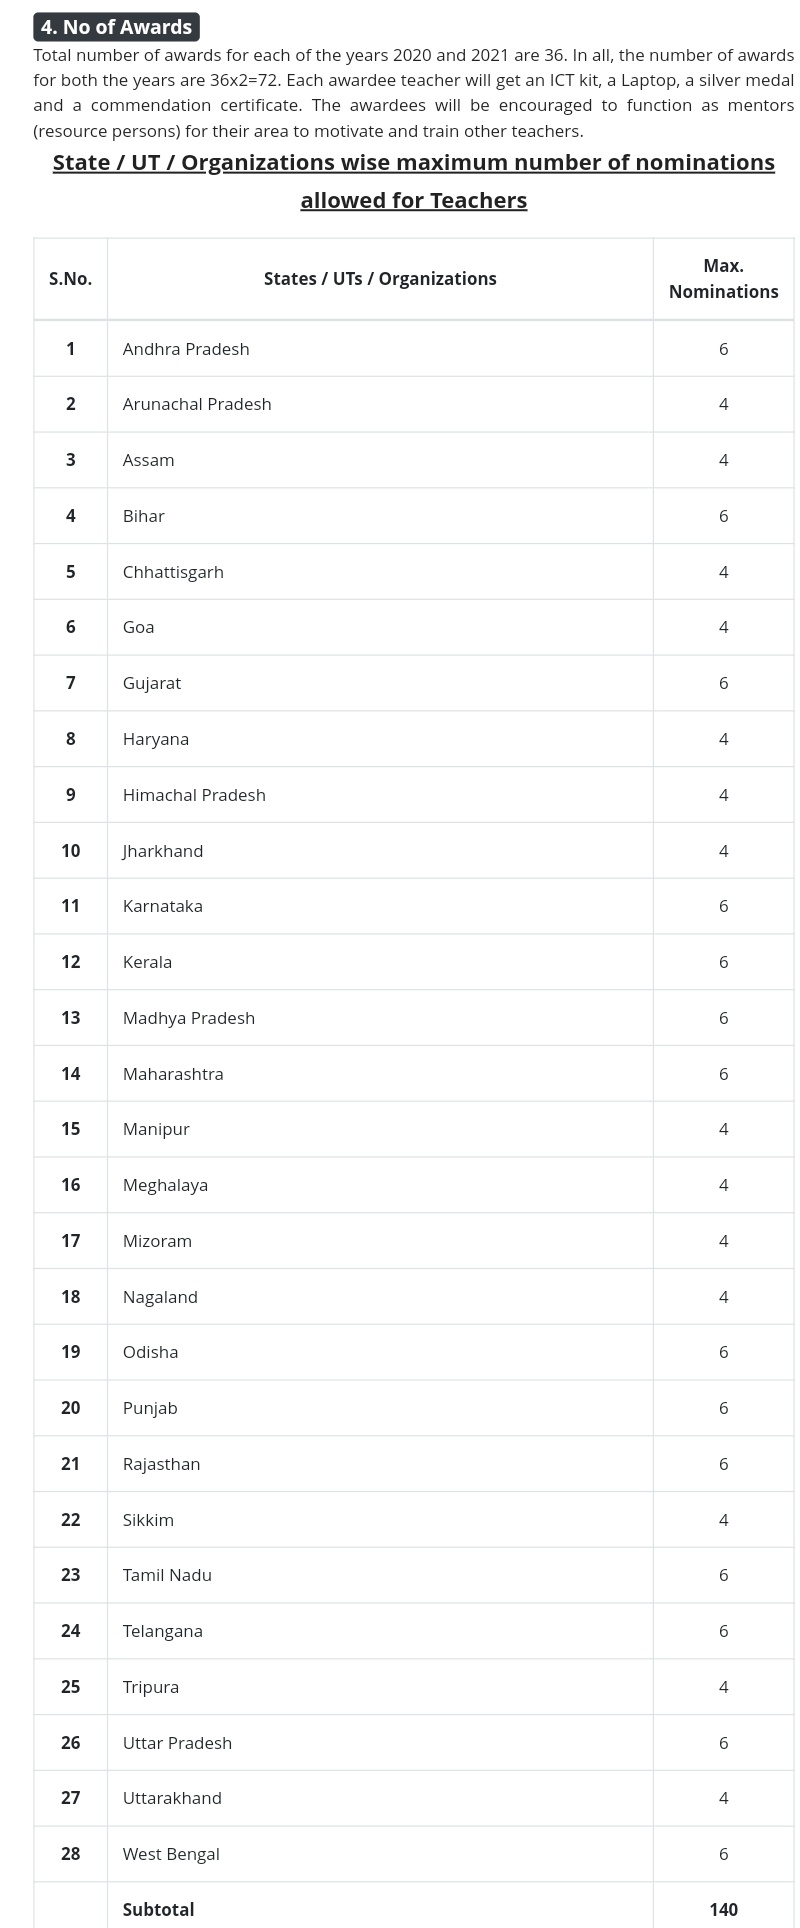
Task: Select the Andhra Pradesh row name
Action: click(x=186, y=349)
